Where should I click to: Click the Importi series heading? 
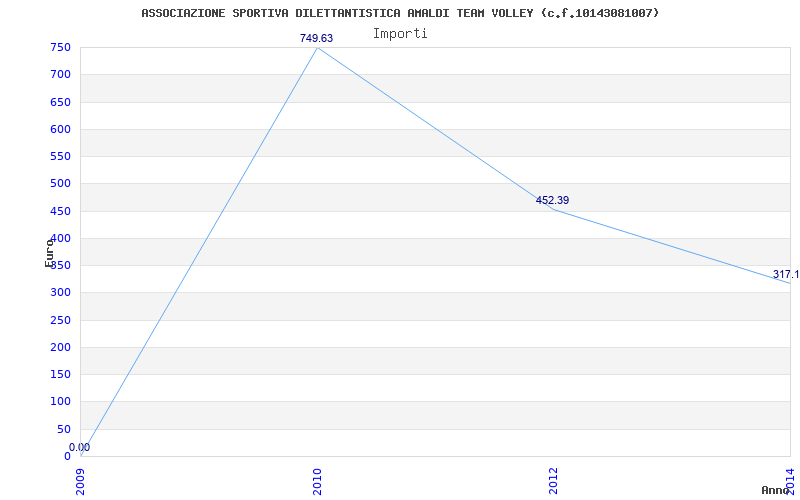[x=400, y=33]
